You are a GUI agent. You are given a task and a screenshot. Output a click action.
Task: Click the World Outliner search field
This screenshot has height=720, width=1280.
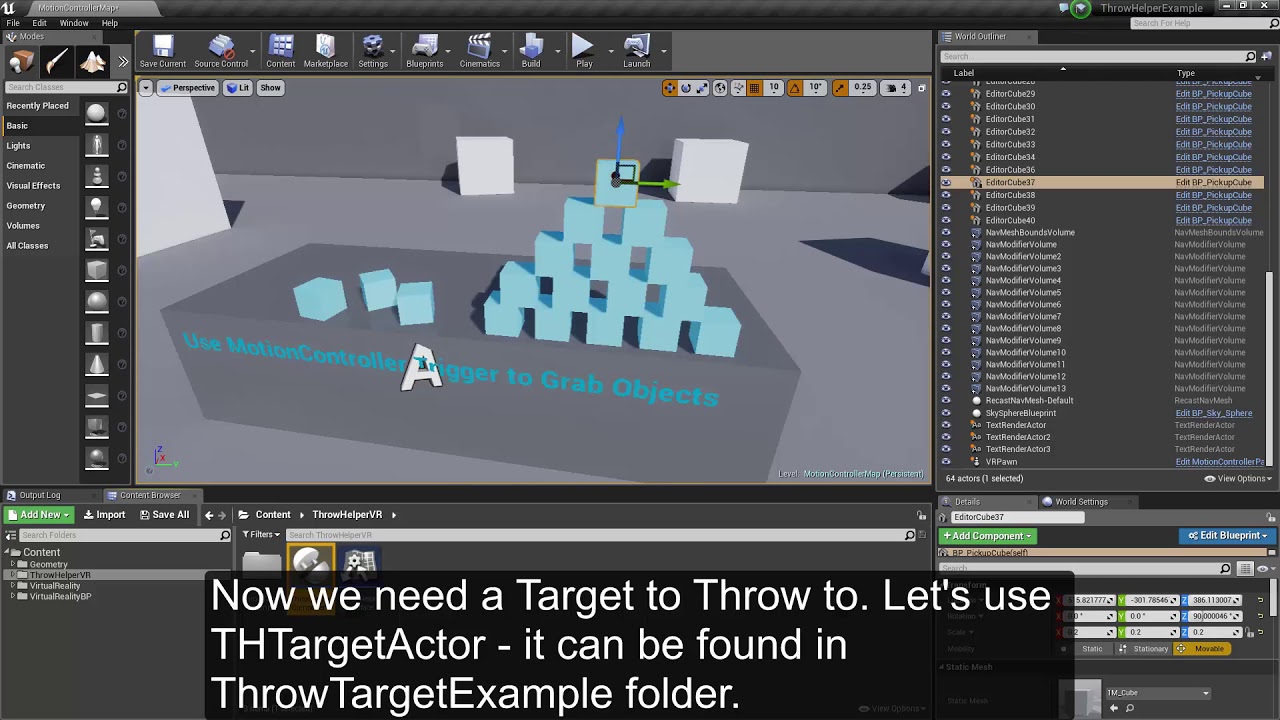pyautogui.click(x=1093, y=57)
